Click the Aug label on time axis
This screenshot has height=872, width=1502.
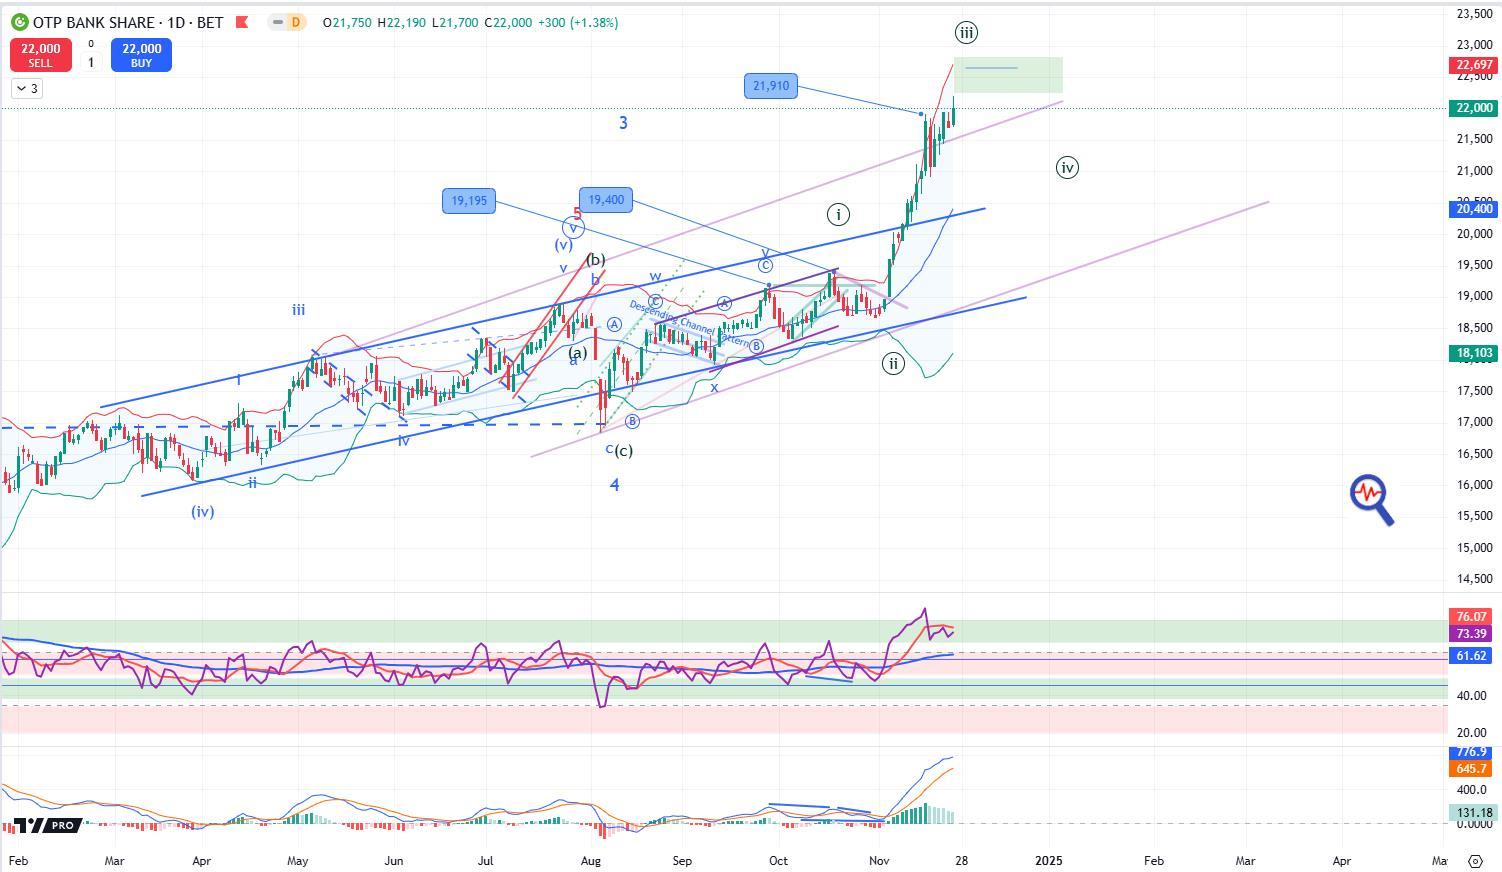point(591,861)
